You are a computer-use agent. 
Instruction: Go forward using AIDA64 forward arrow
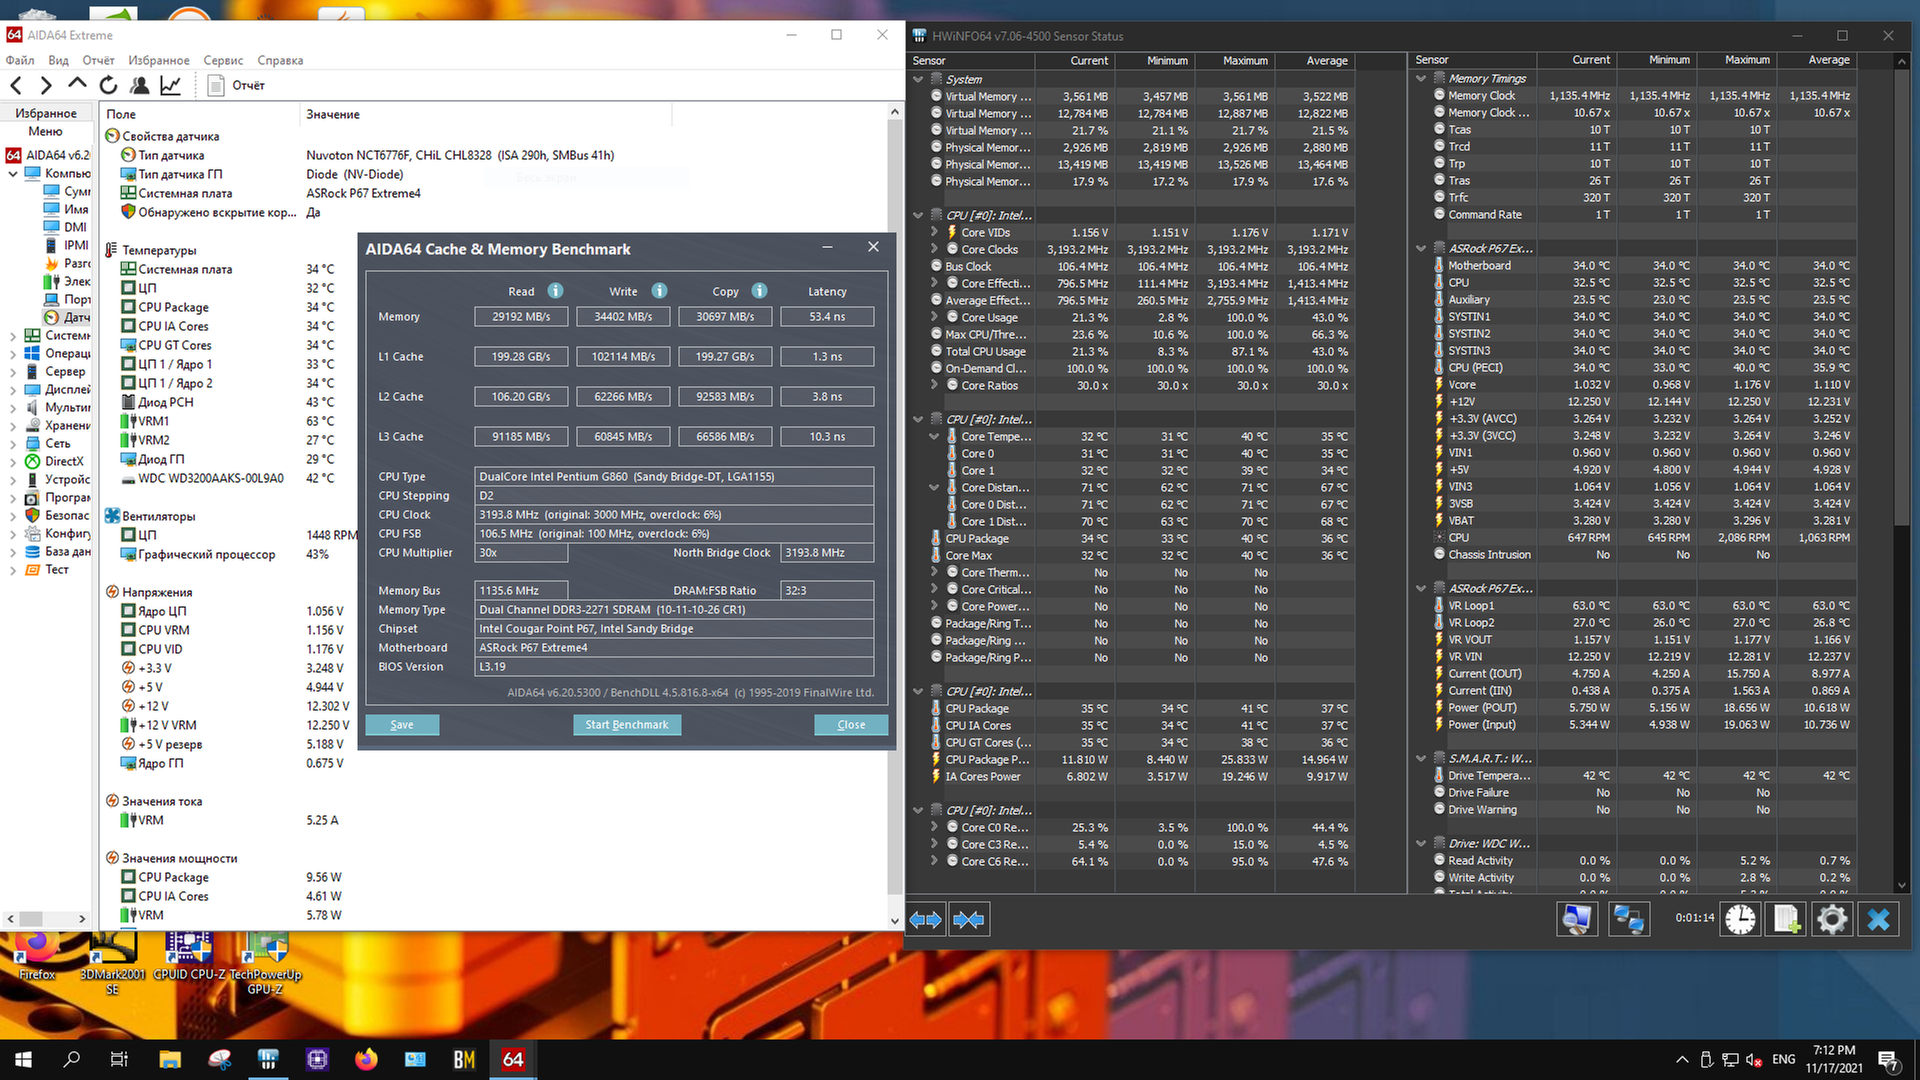[46, 86]
